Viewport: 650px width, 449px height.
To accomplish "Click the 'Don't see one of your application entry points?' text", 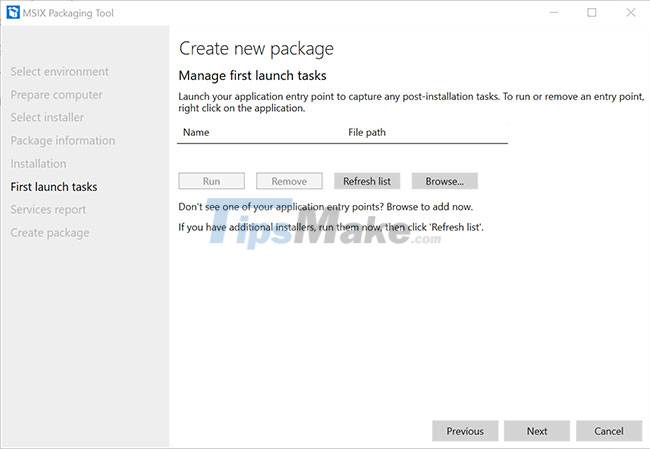I will pos(281,207).
